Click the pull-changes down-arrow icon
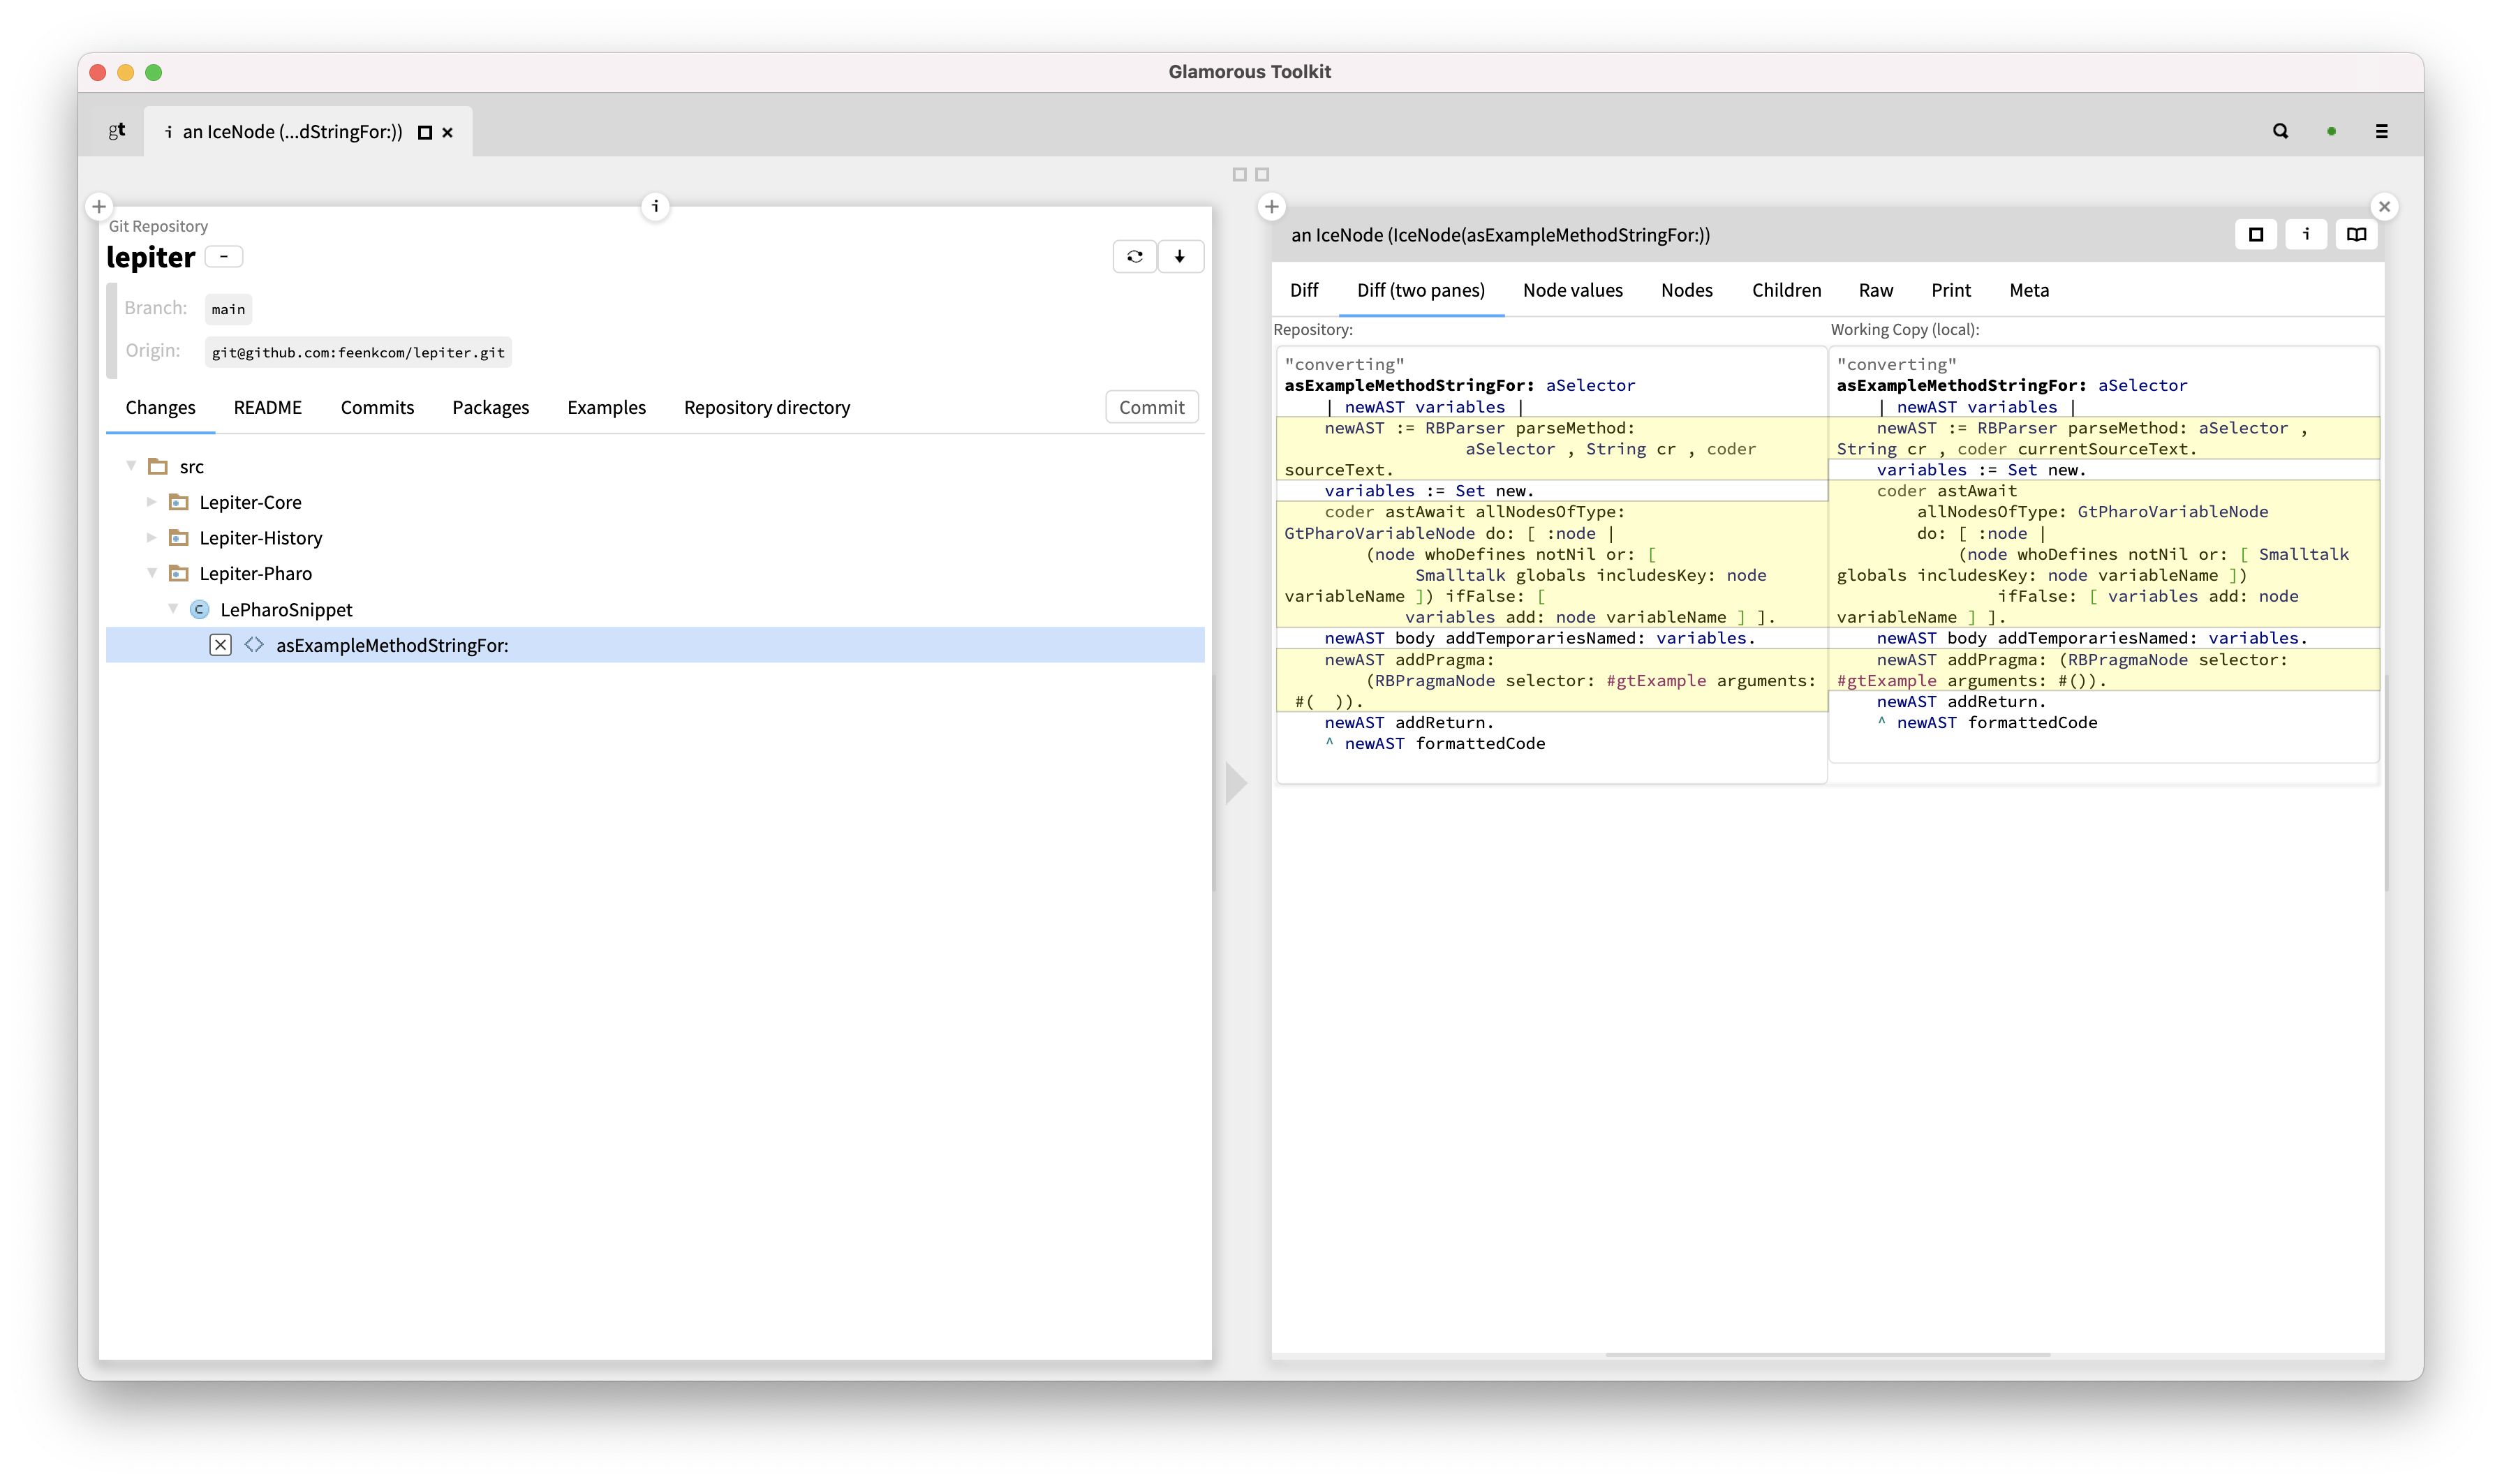Image resolution: width=2502 pixels, height=1484 pixels. 1181,257
